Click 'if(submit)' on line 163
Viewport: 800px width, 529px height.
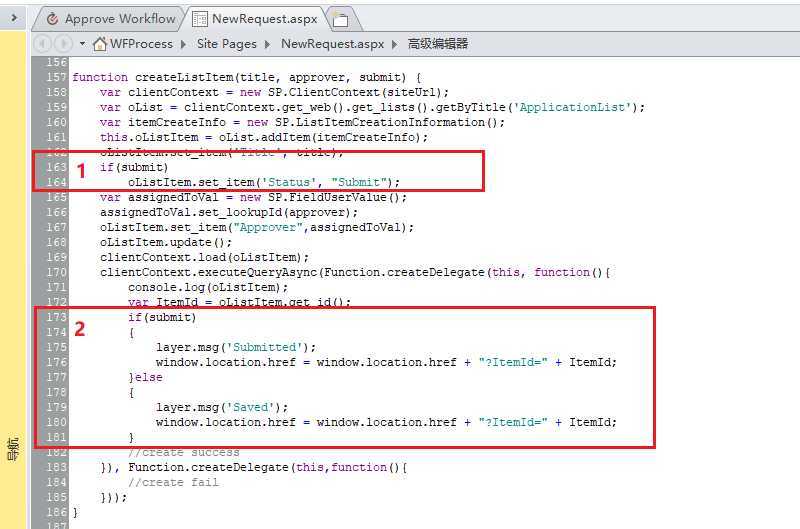coord(134,167)
